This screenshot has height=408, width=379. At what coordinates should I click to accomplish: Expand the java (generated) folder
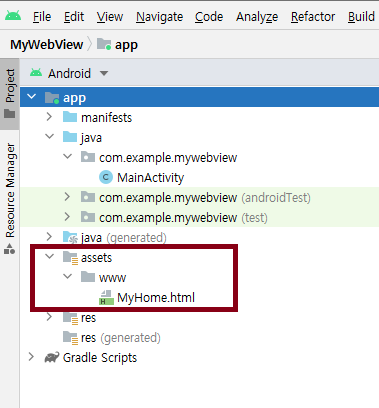[49, 237]
